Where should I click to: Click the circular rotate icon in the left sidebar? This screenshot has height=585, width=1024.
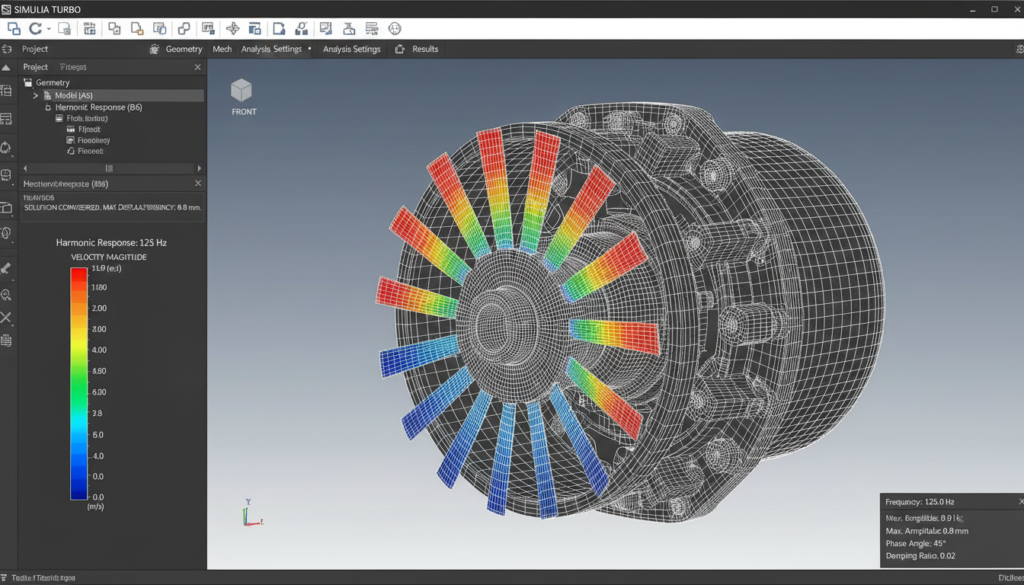point(6,148)
